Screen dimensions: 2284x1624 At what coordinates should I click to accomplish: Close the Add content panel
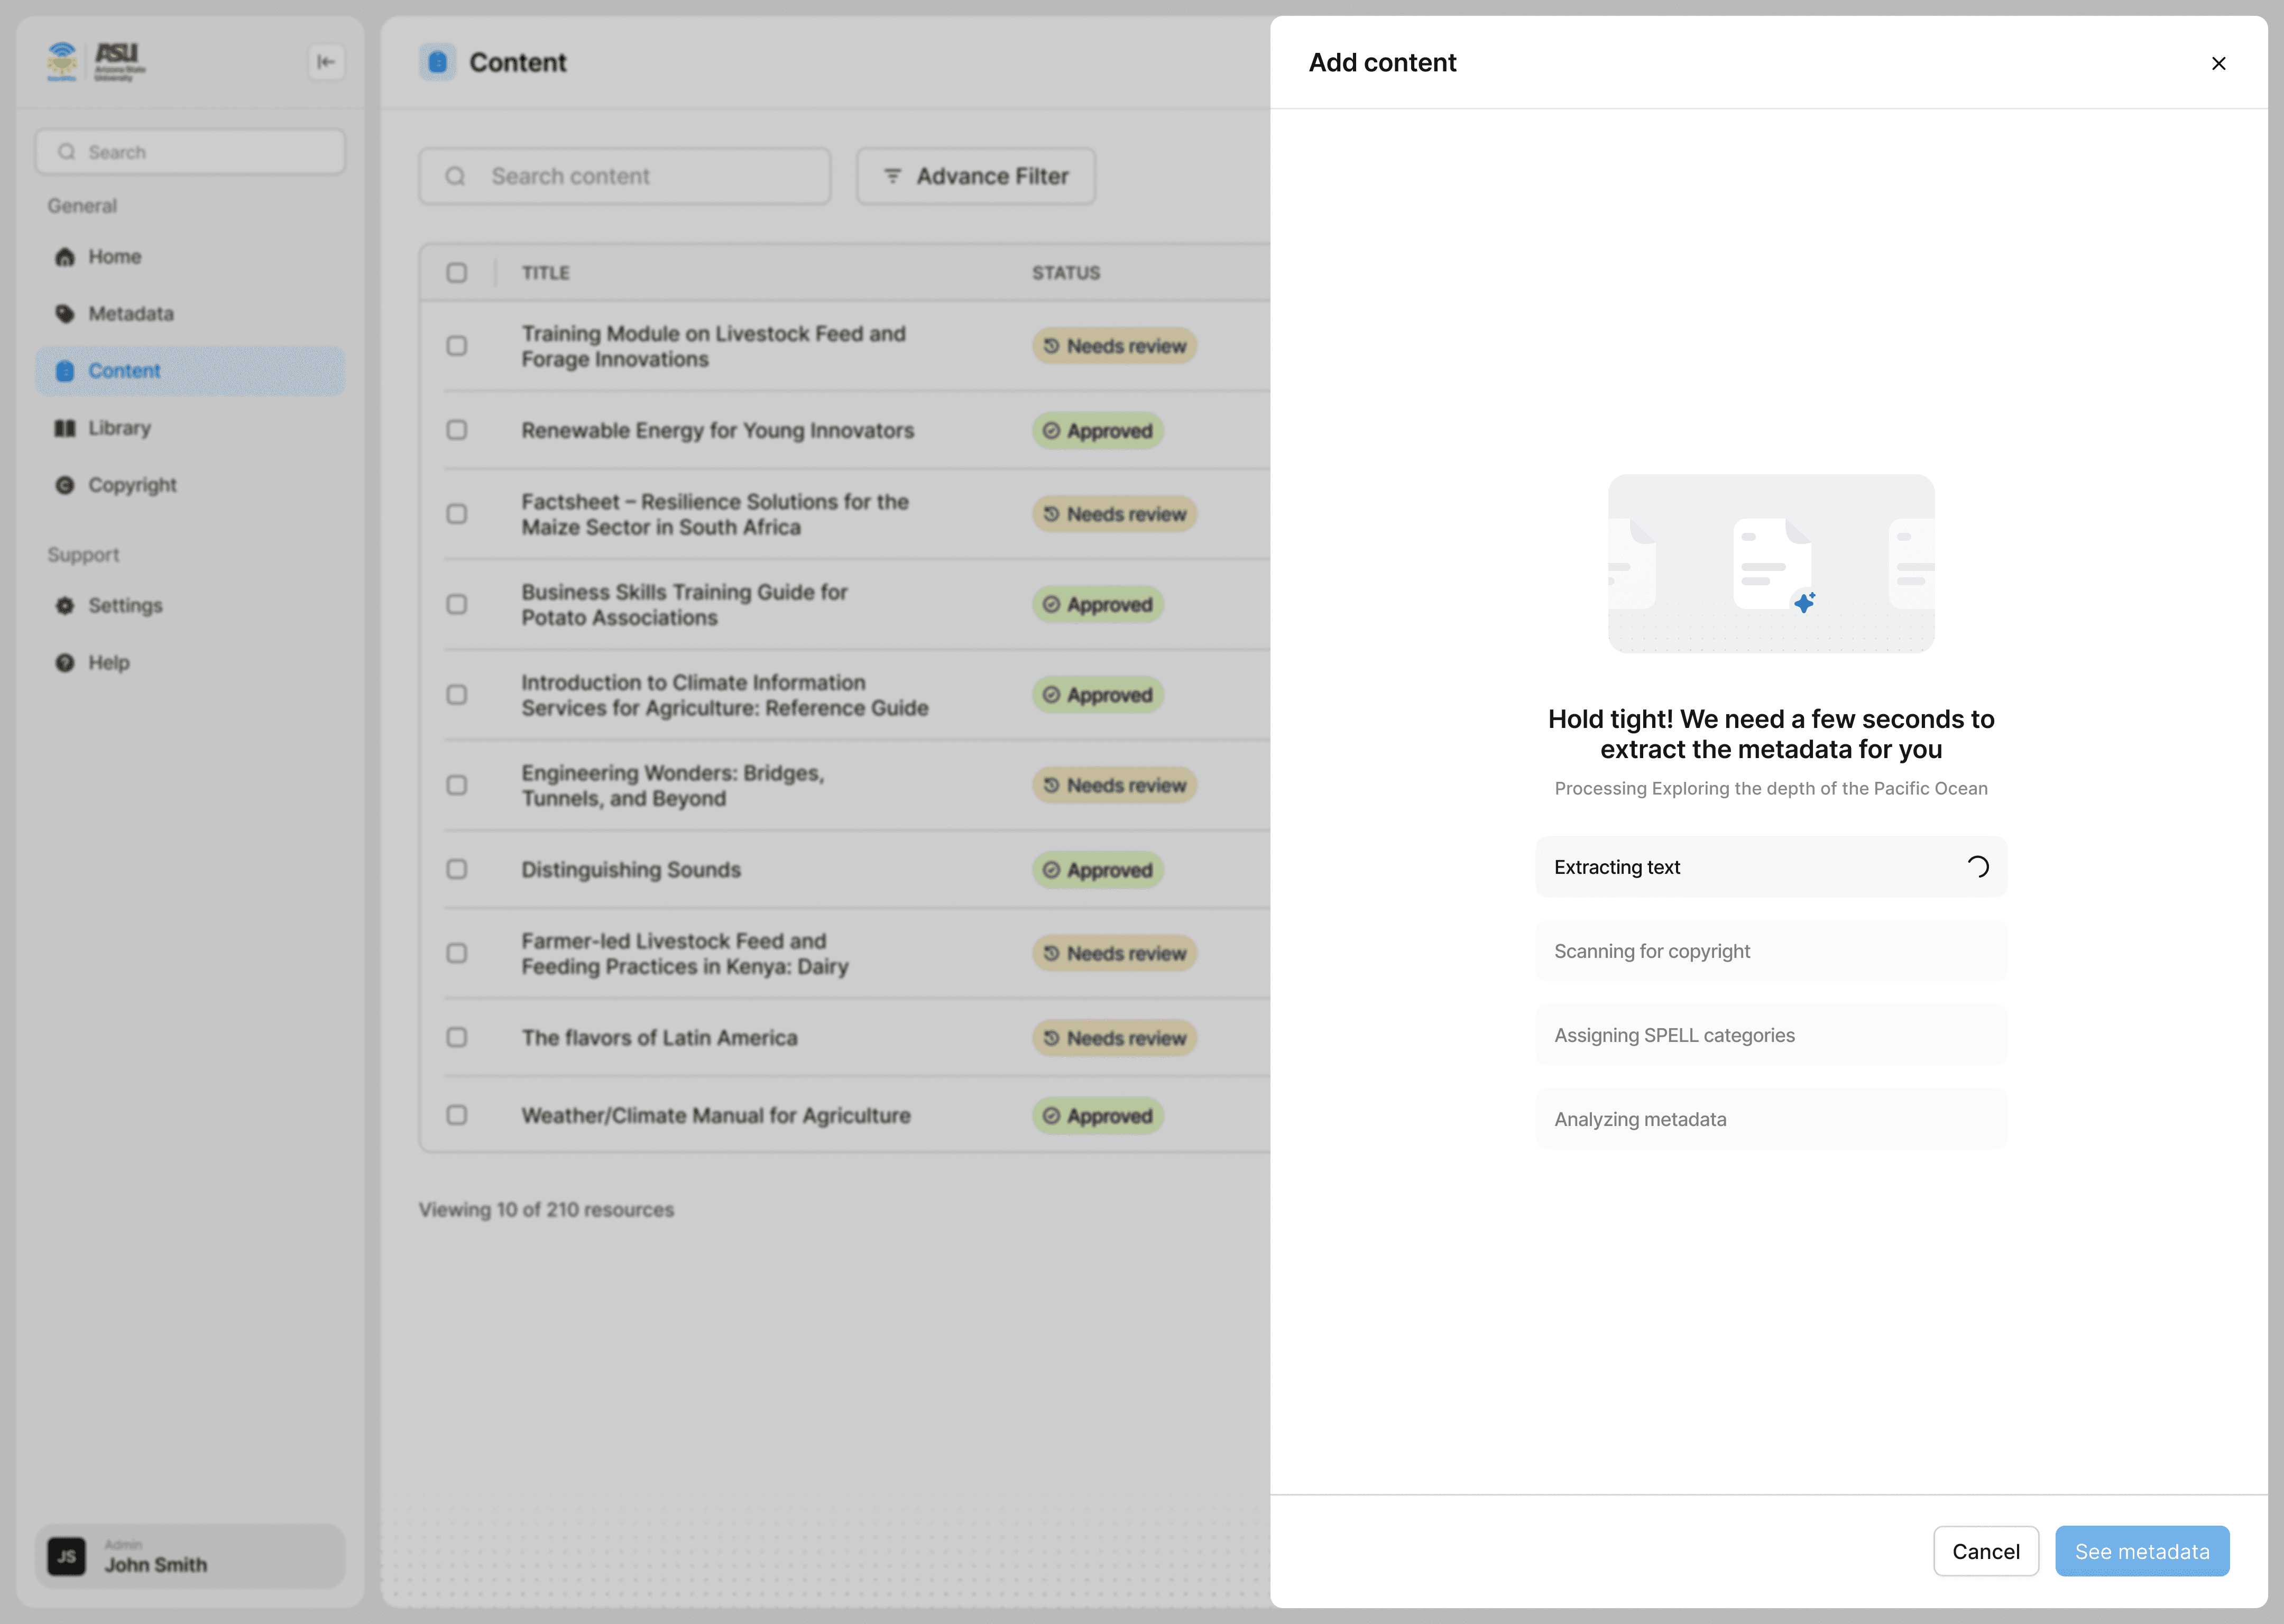click(2218, 63)
